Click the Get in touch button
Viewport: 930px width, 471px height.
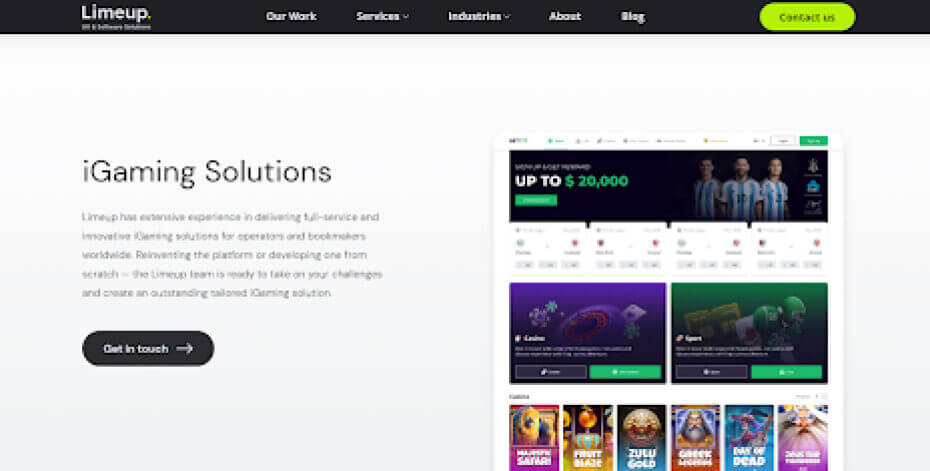tap(148, 348)
